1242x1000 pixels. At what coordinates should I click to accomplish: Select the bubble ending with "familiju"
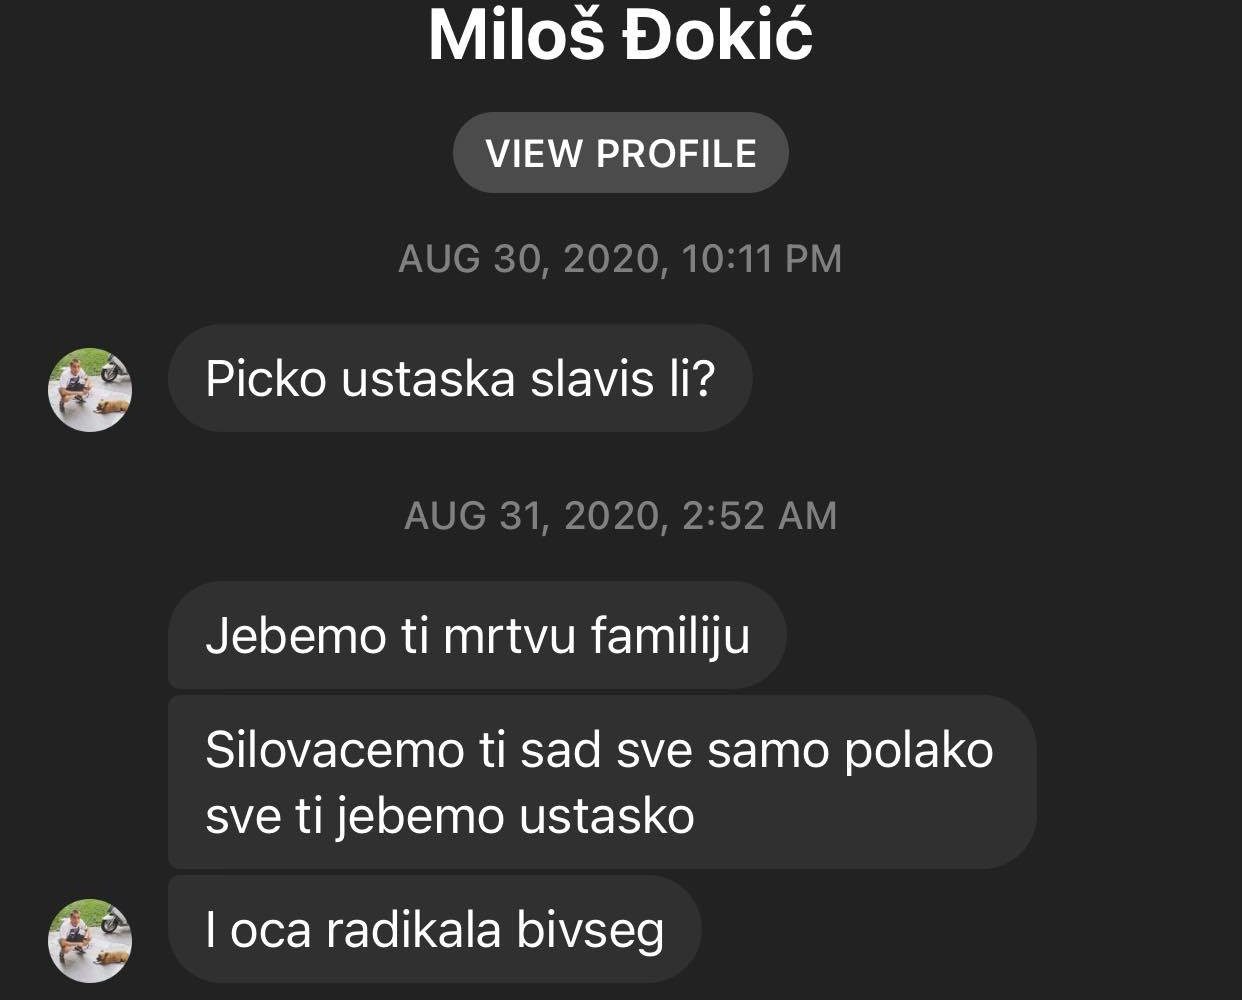click(477, 635)
